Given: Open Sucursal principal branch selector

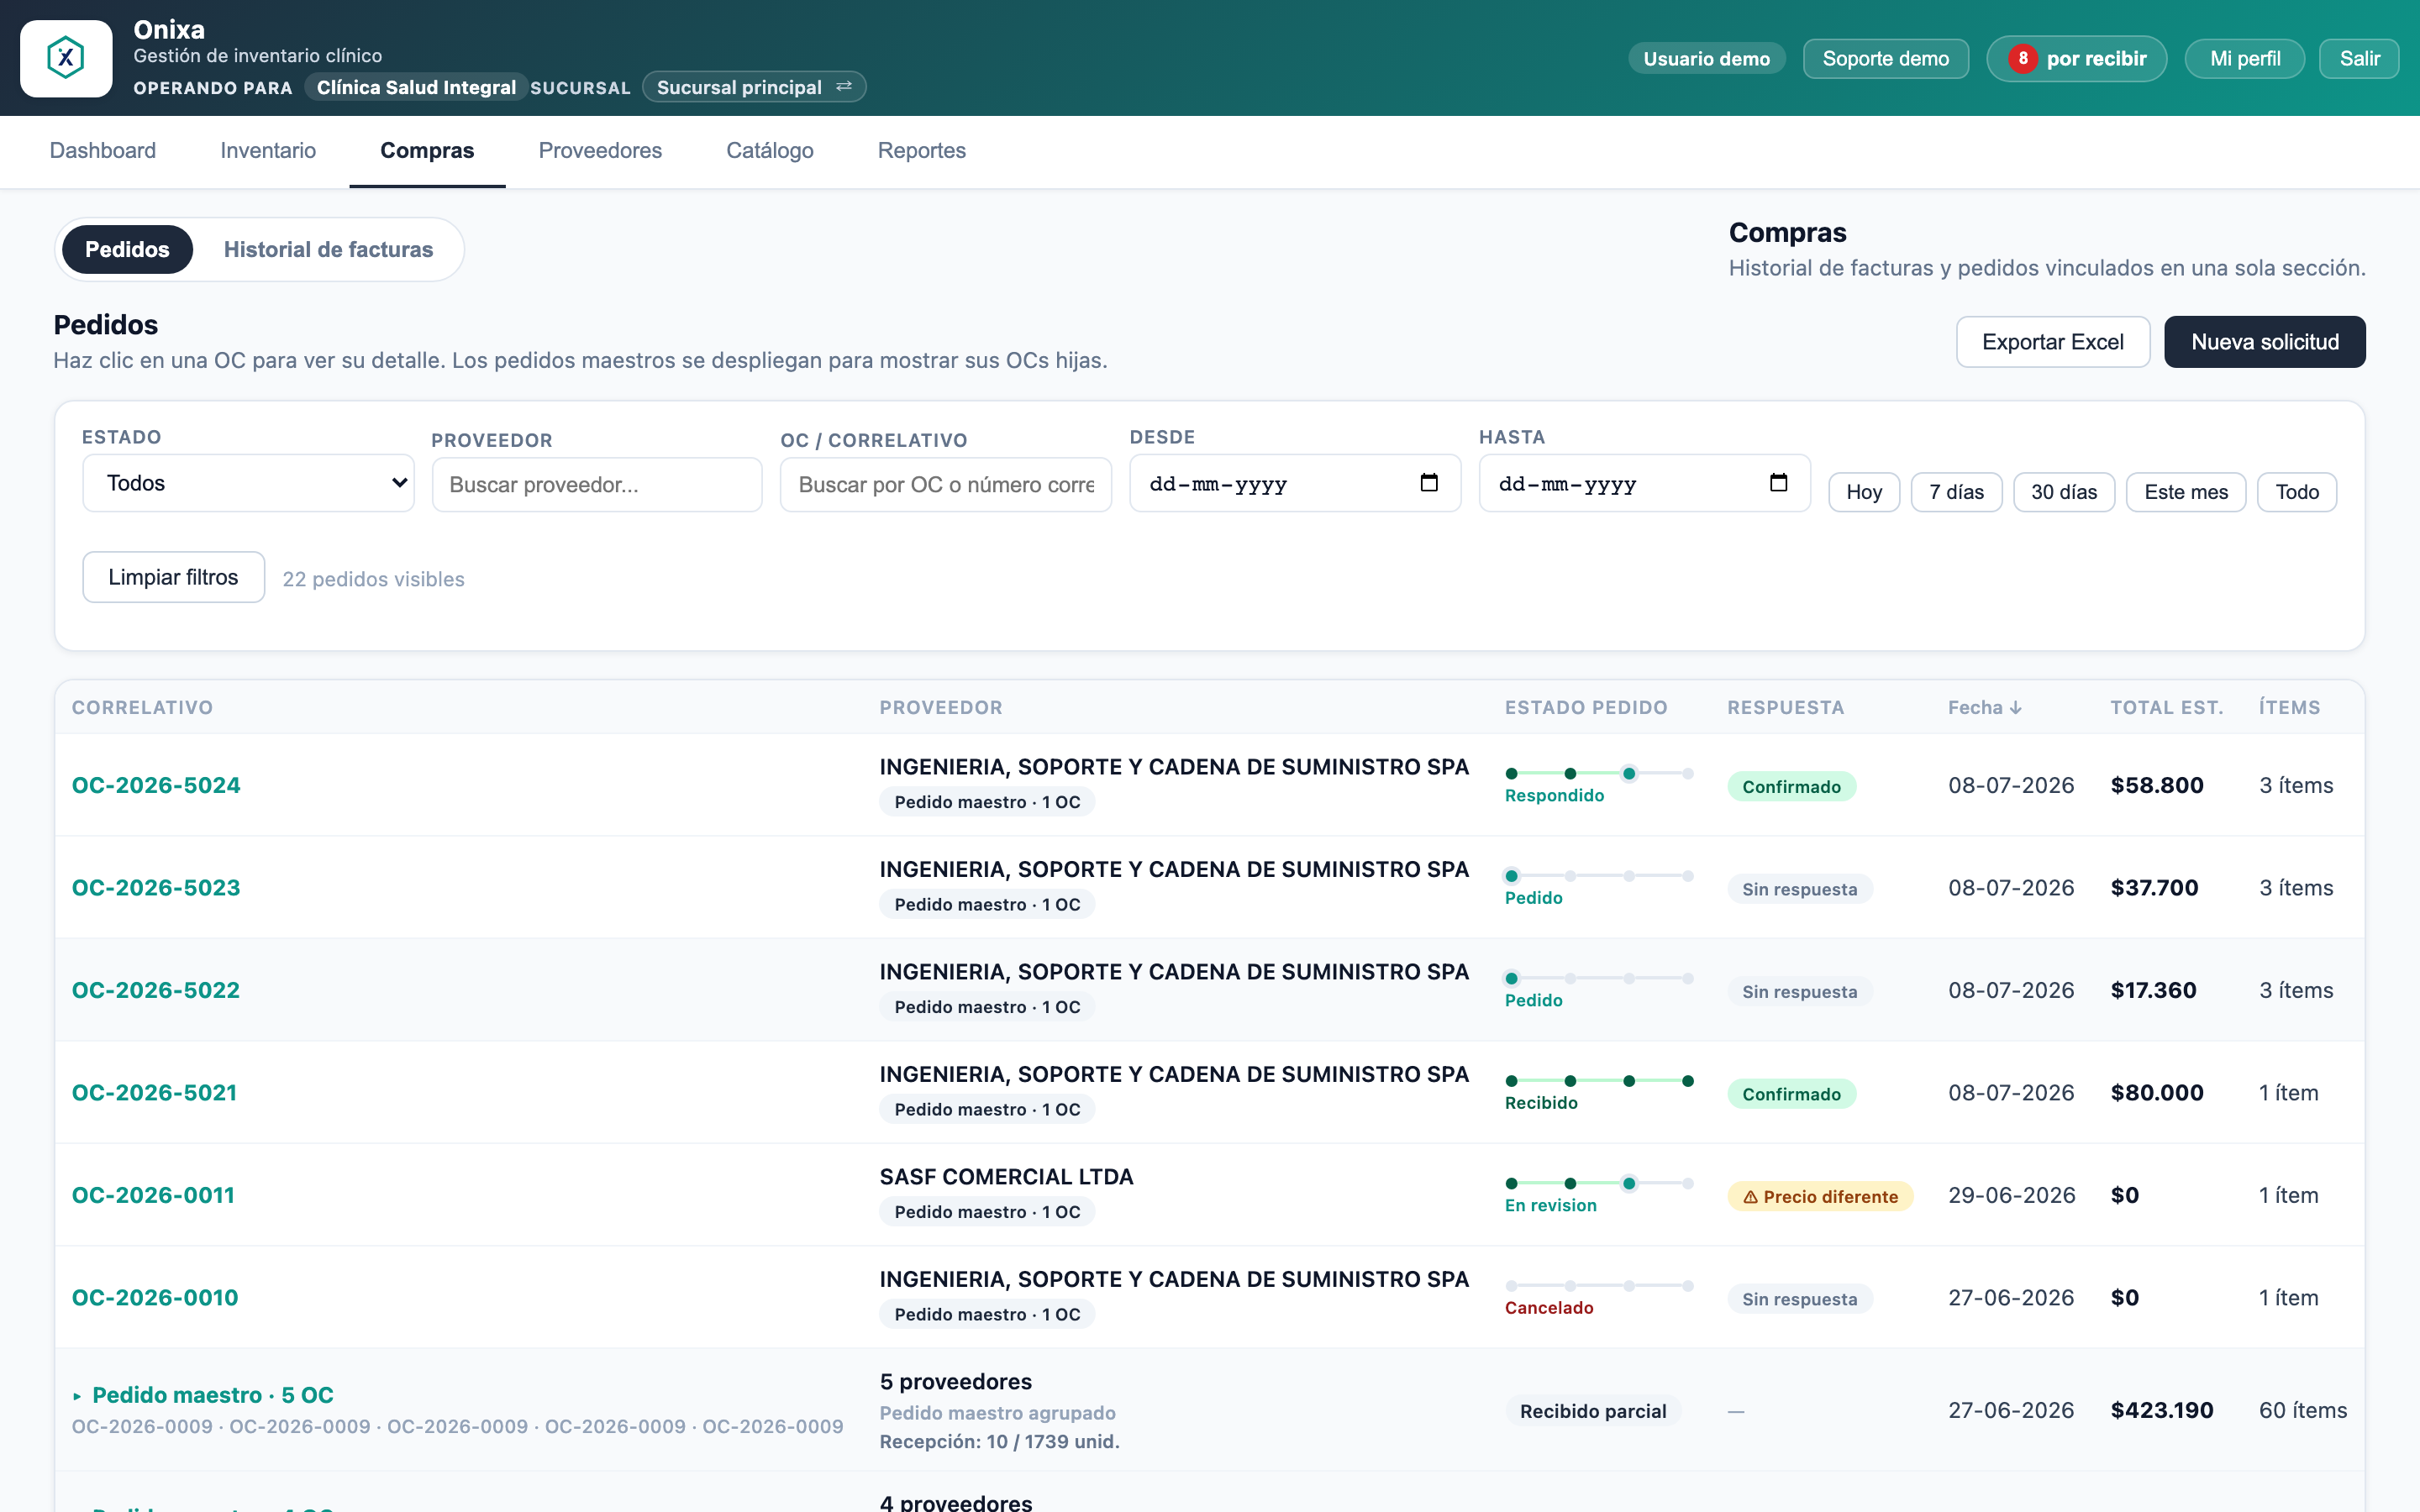Looking at the screenshot, I should pyautogui.click(x=754, y=87).
